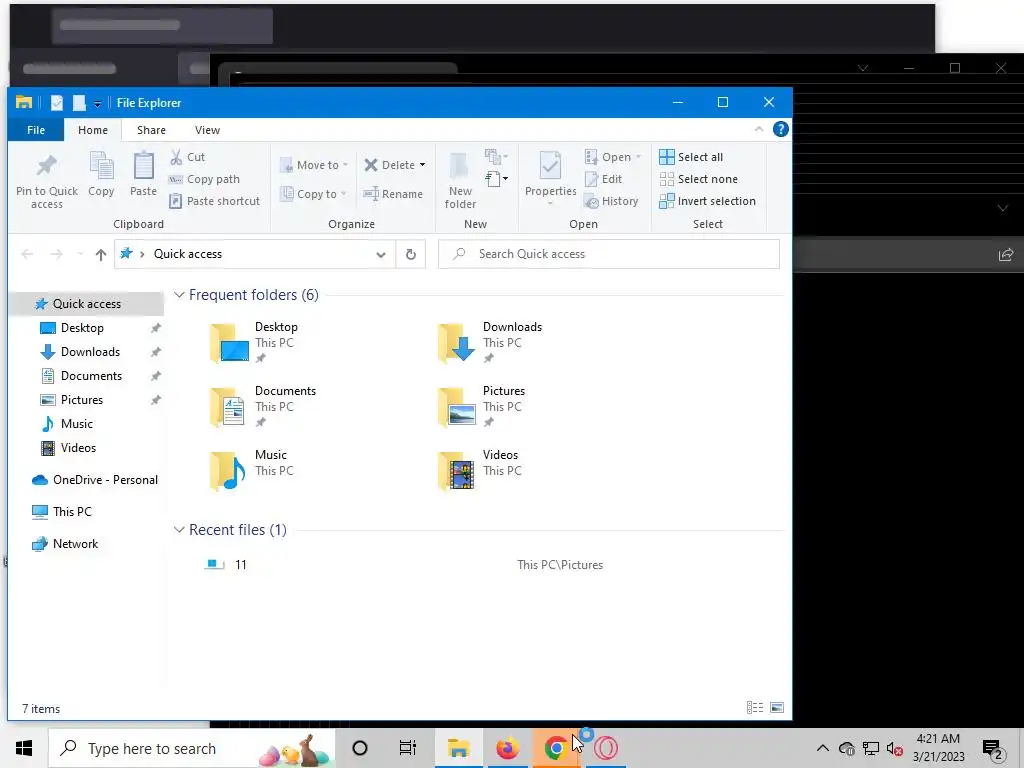Viewport: 1024px width, 768px height.
Task: Open Firefox from the taskbar
Action: point(507,748)
